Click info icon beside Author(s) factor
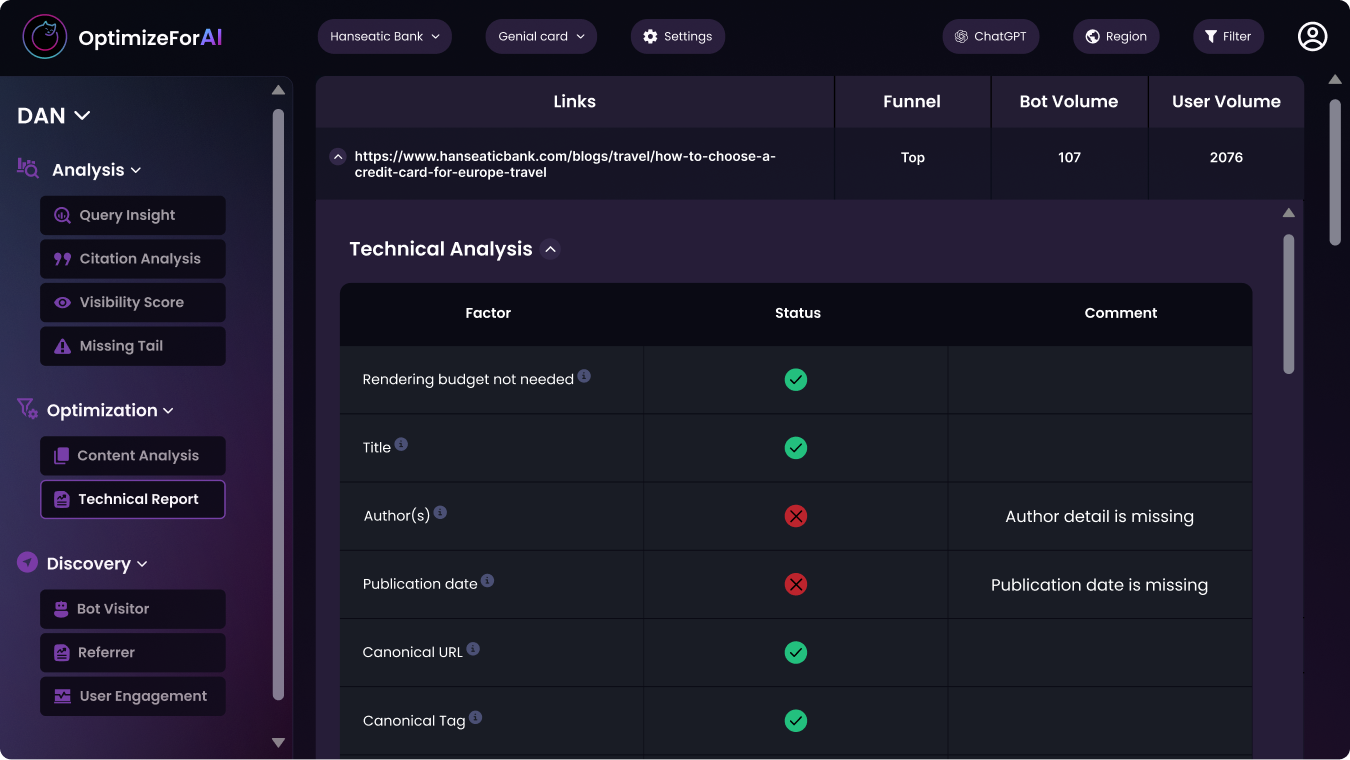 coord(440,513)
